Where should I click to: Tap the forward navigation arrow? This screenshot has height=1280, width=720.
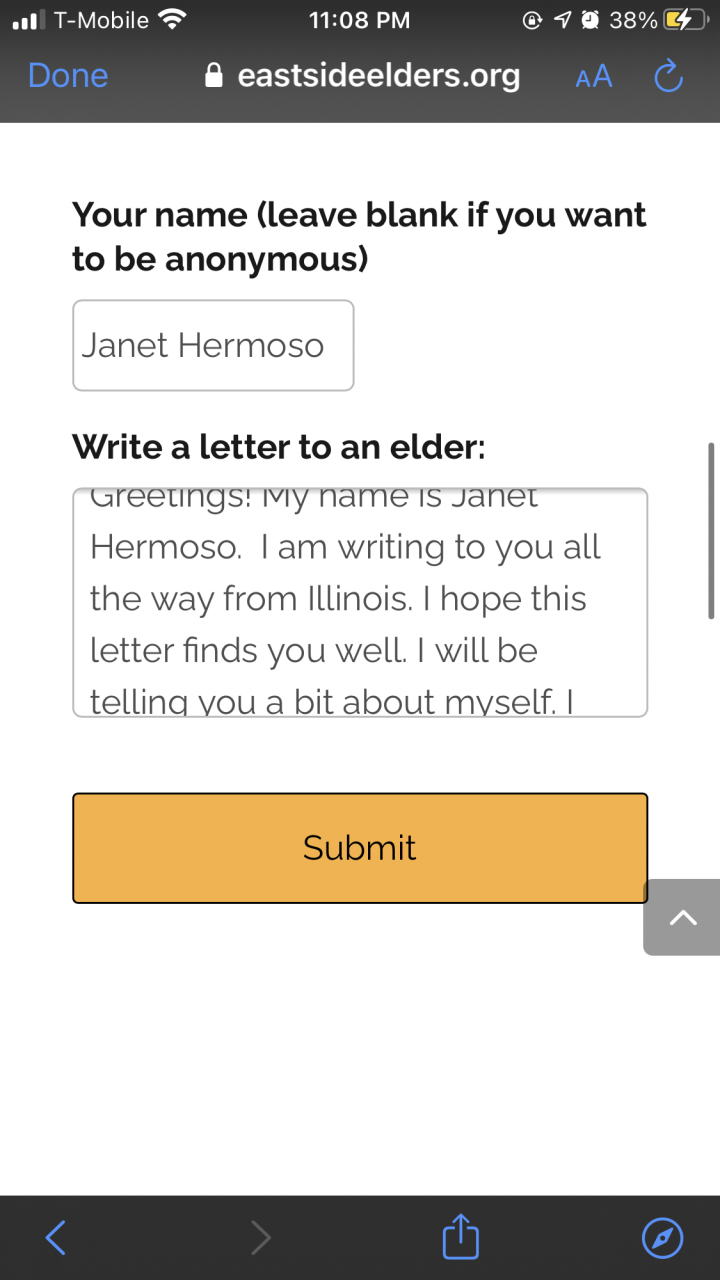[260, 1238]
